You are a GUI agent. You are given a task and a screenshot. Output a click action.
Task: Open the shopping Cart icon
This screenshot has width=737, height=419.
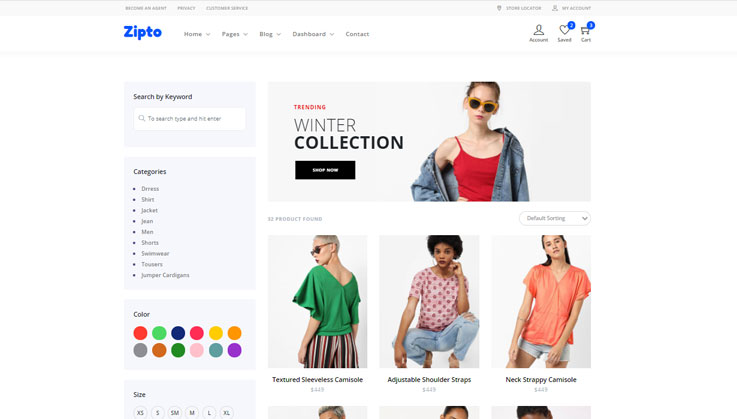click(x=585, y=31)
